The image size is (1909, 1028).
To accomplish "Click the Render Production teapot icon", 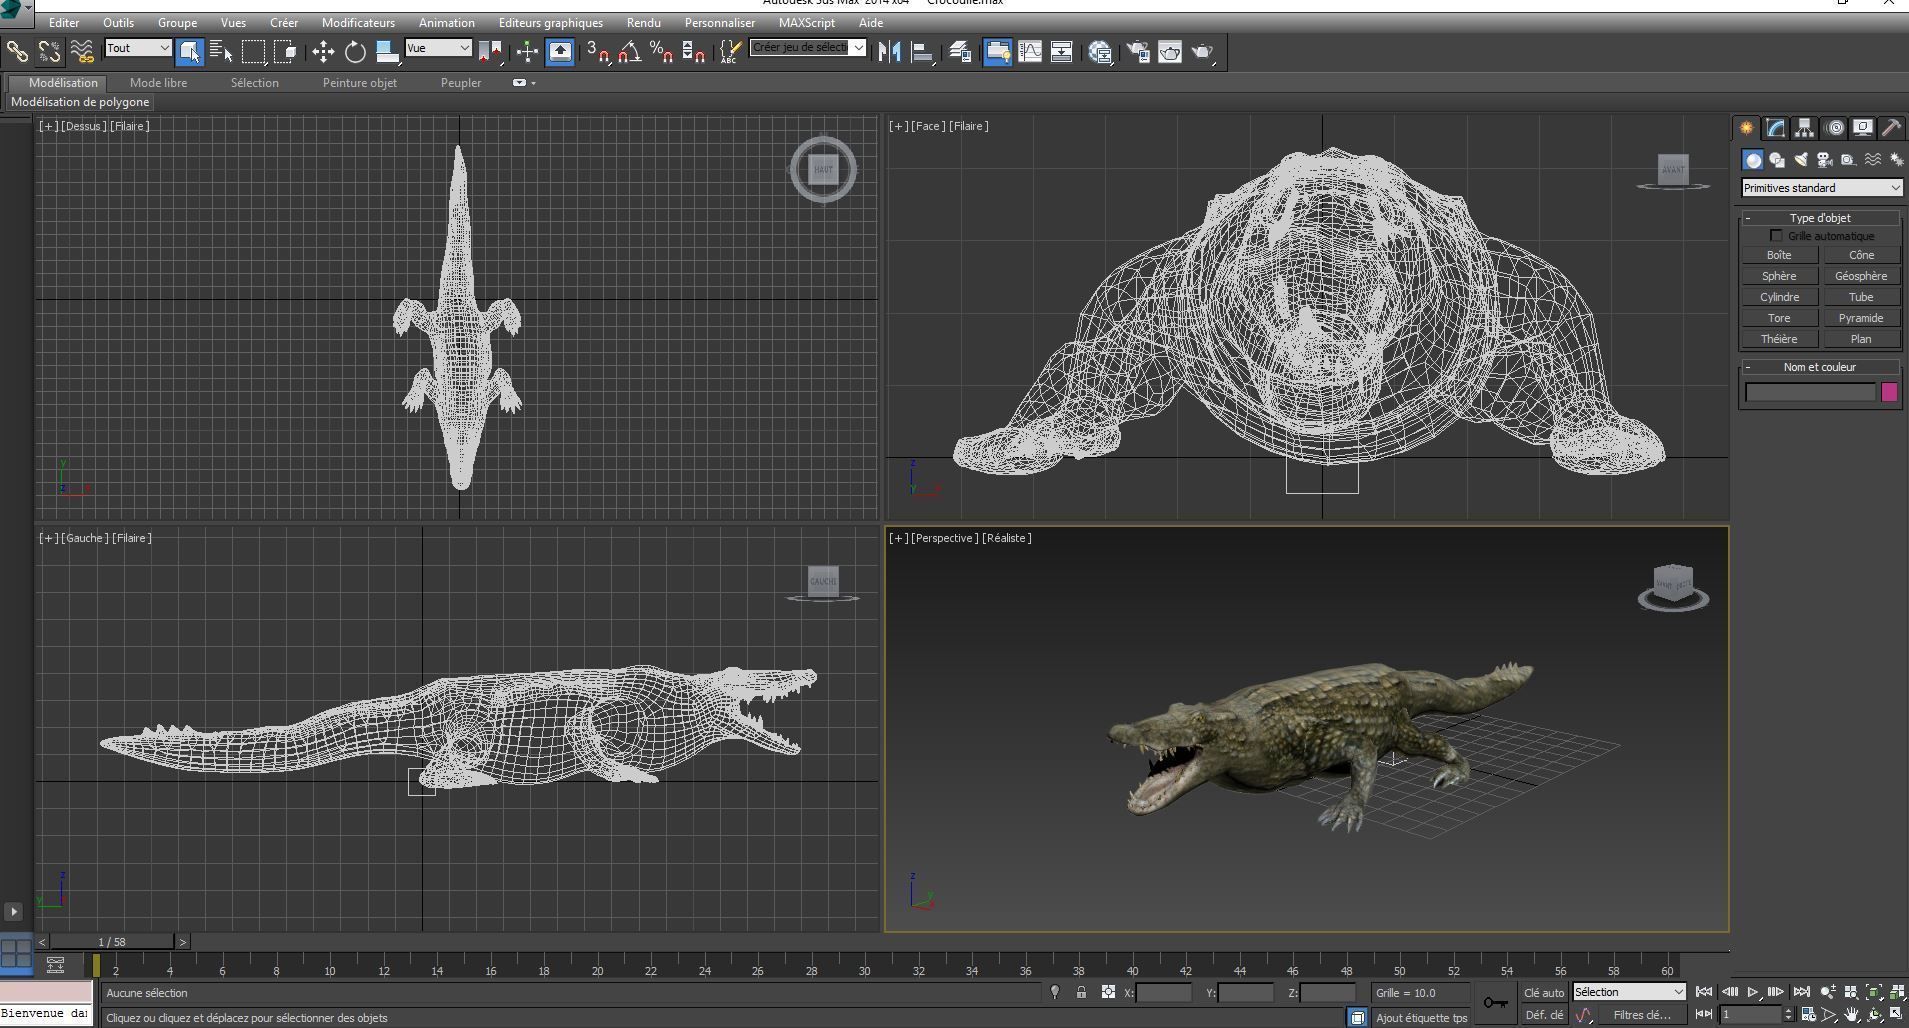I will pyautogui.click(x=1203, y=51).
